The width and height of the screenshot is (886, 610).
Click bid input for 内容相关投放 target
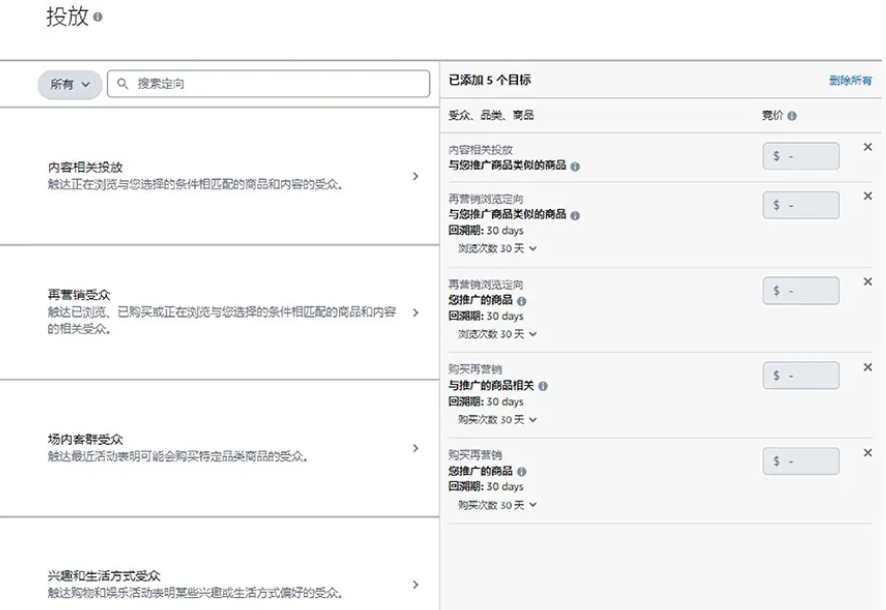coord(801,157)
